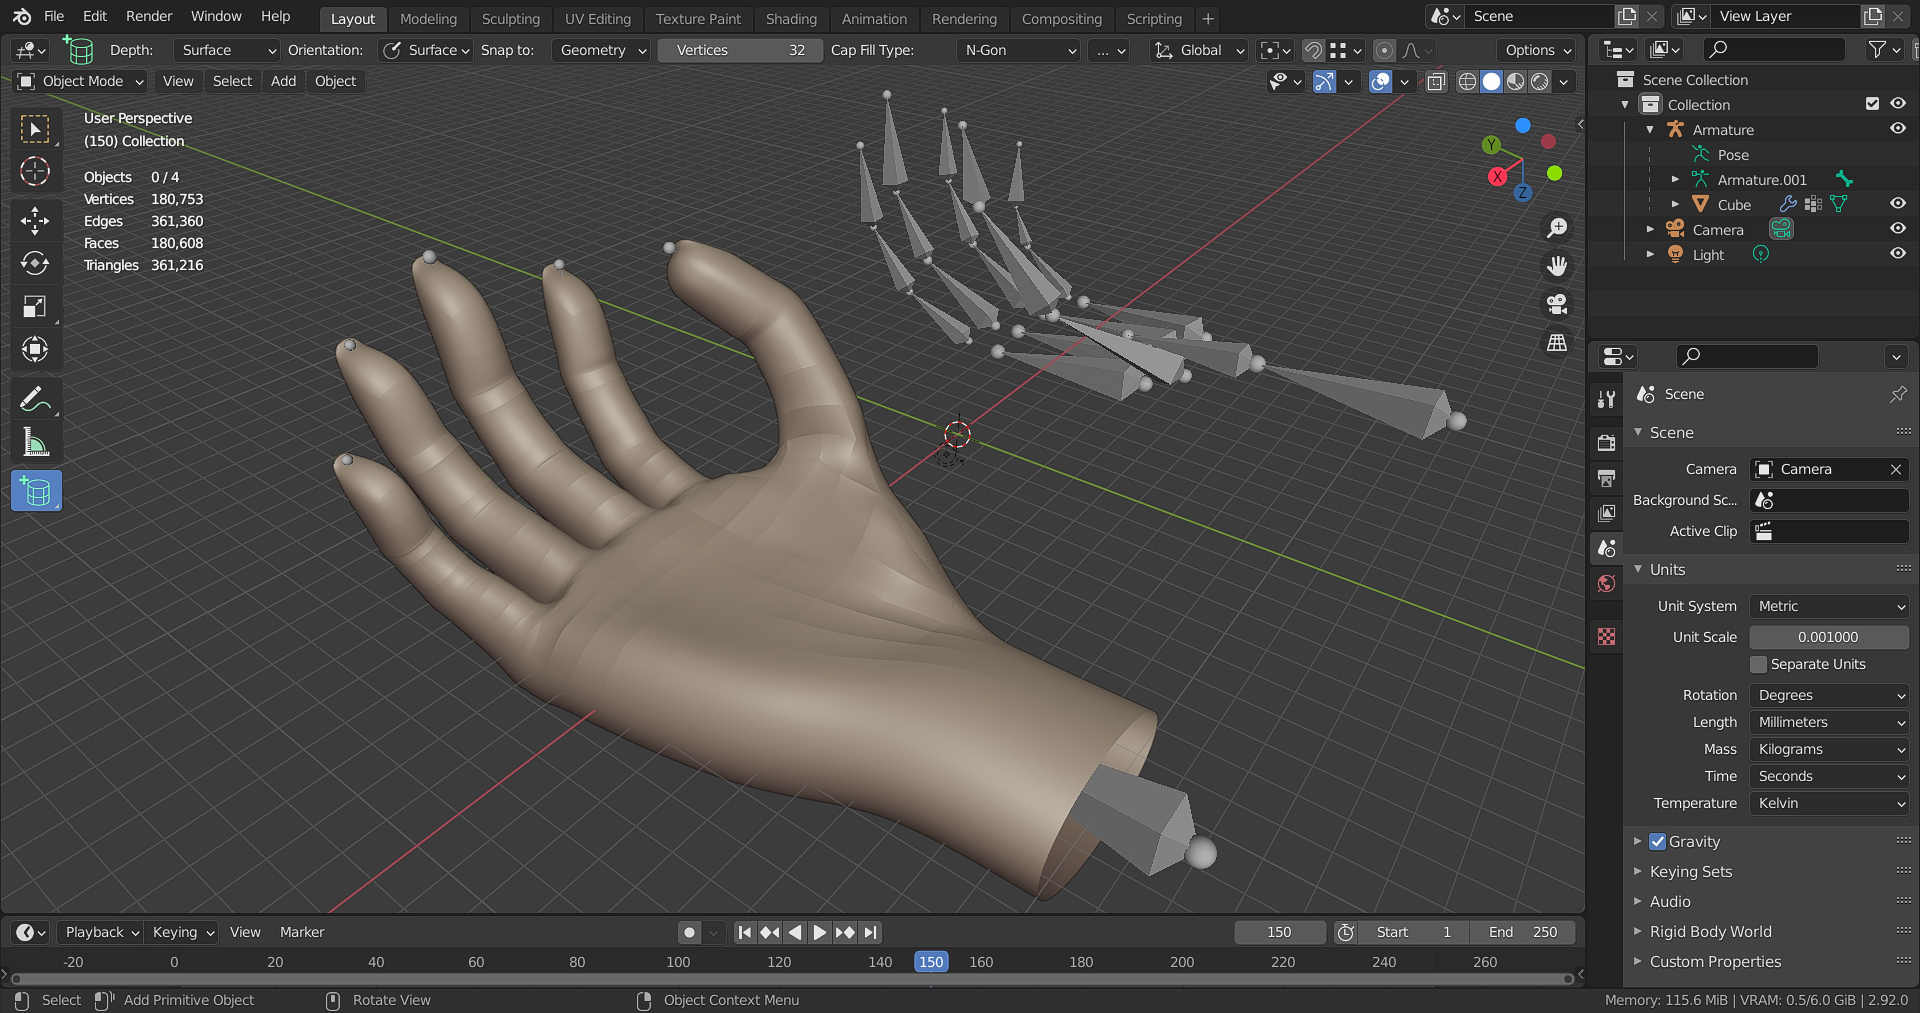Select the Transform tool

click(35, 350)
